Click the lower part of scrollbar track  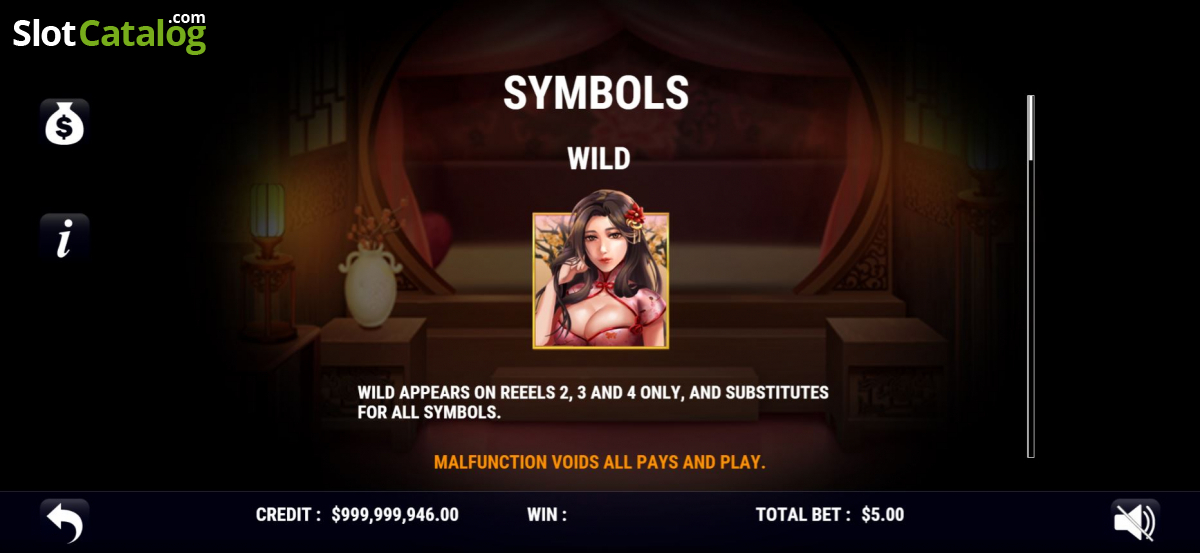click(x=1031, y=400)
